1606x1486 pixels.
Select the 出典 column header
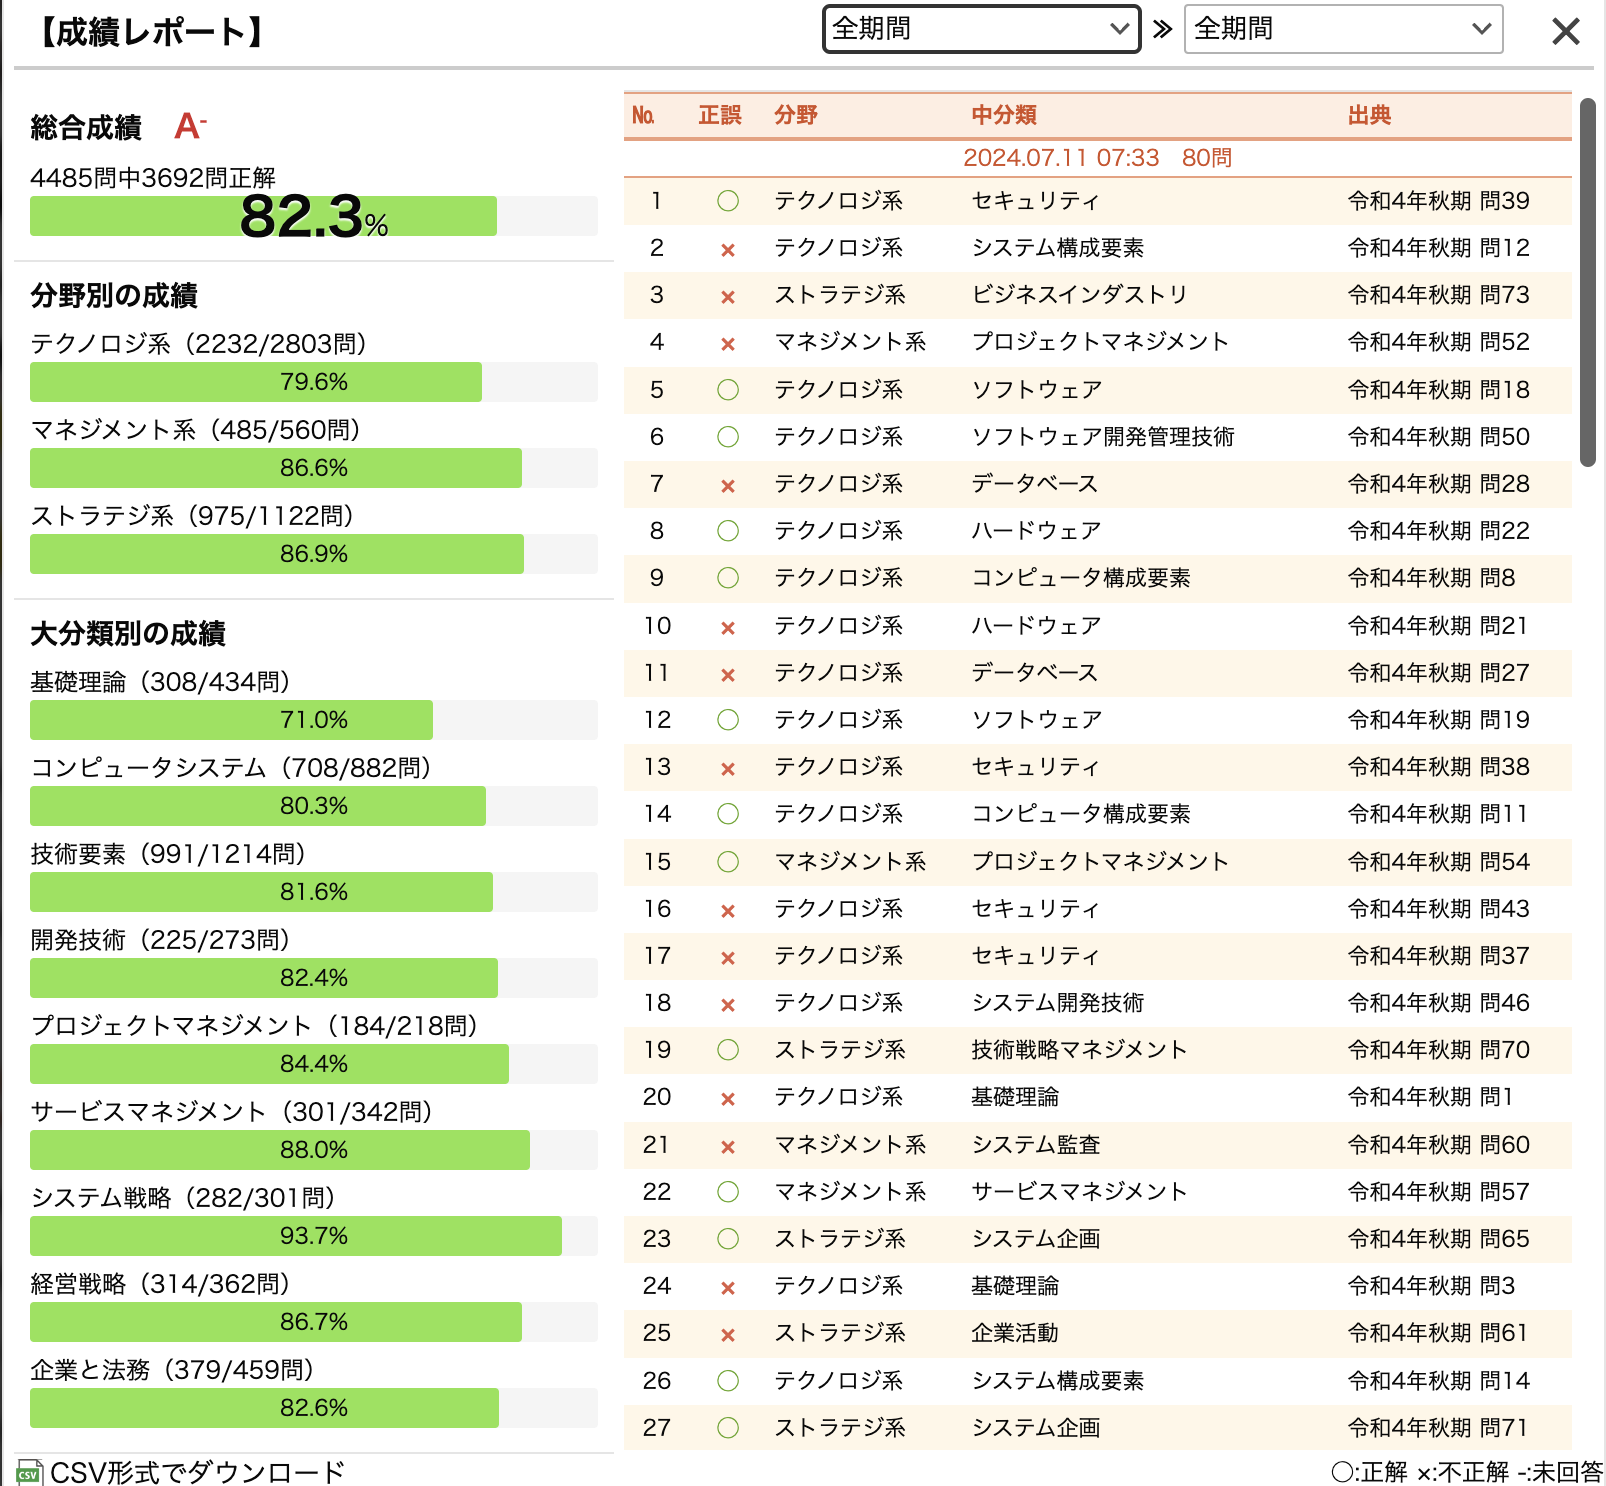click(x=1369, y=115)
